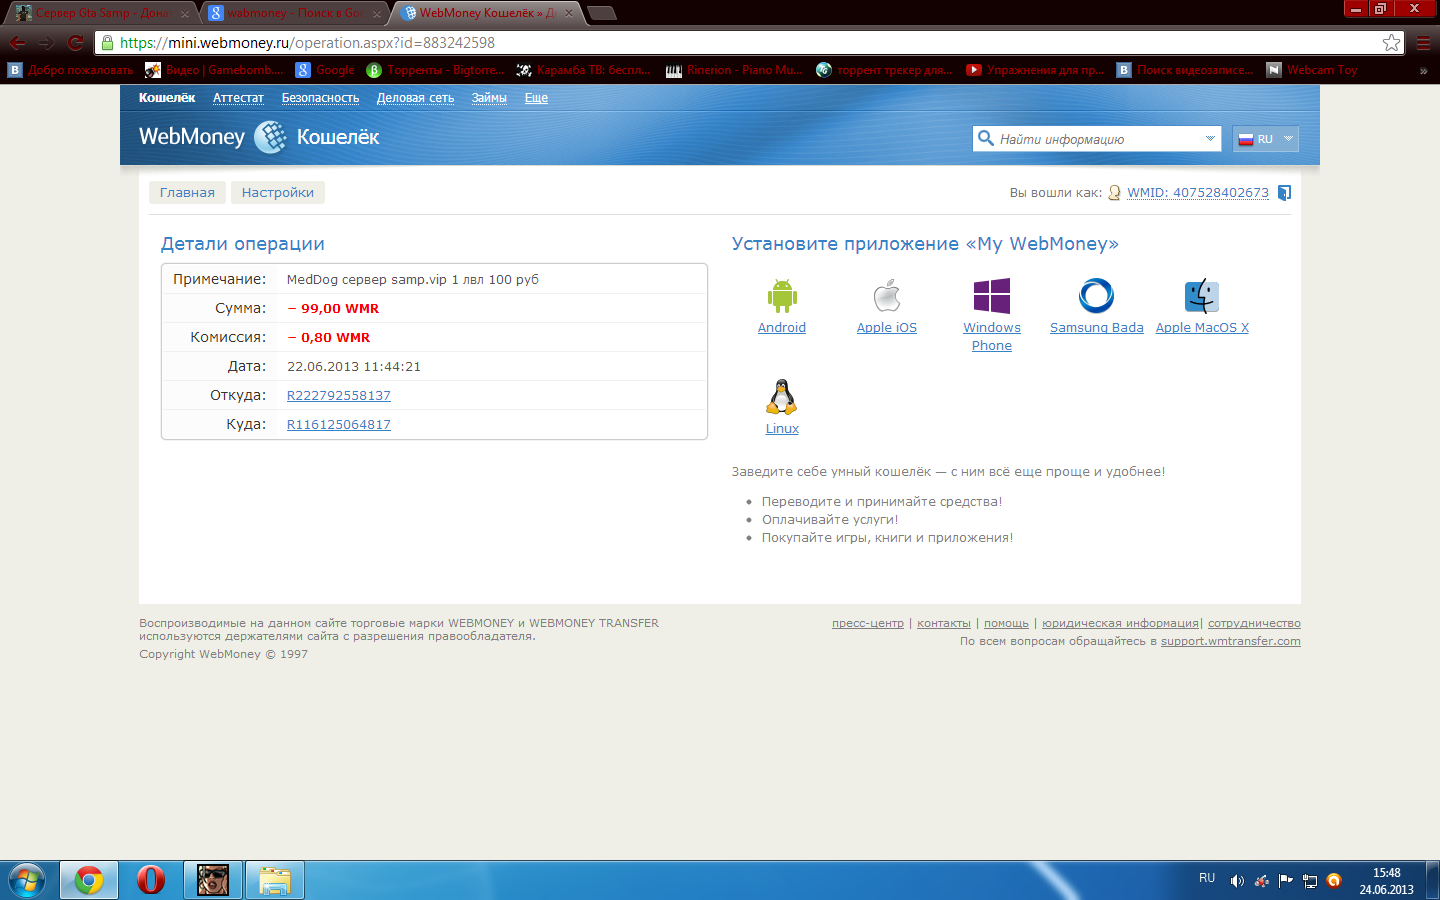This screenshot has width=1440, height=900.
Task: Bookmark page with the star icon
Action: [x=1391, y=42]
